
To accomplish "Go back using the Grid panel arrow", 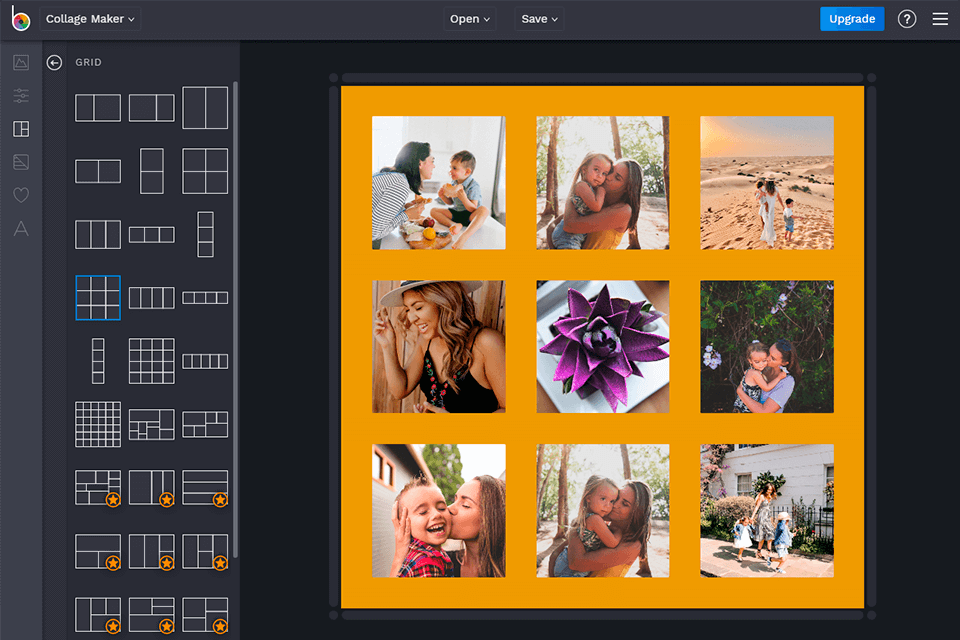I will pos(54,62).
